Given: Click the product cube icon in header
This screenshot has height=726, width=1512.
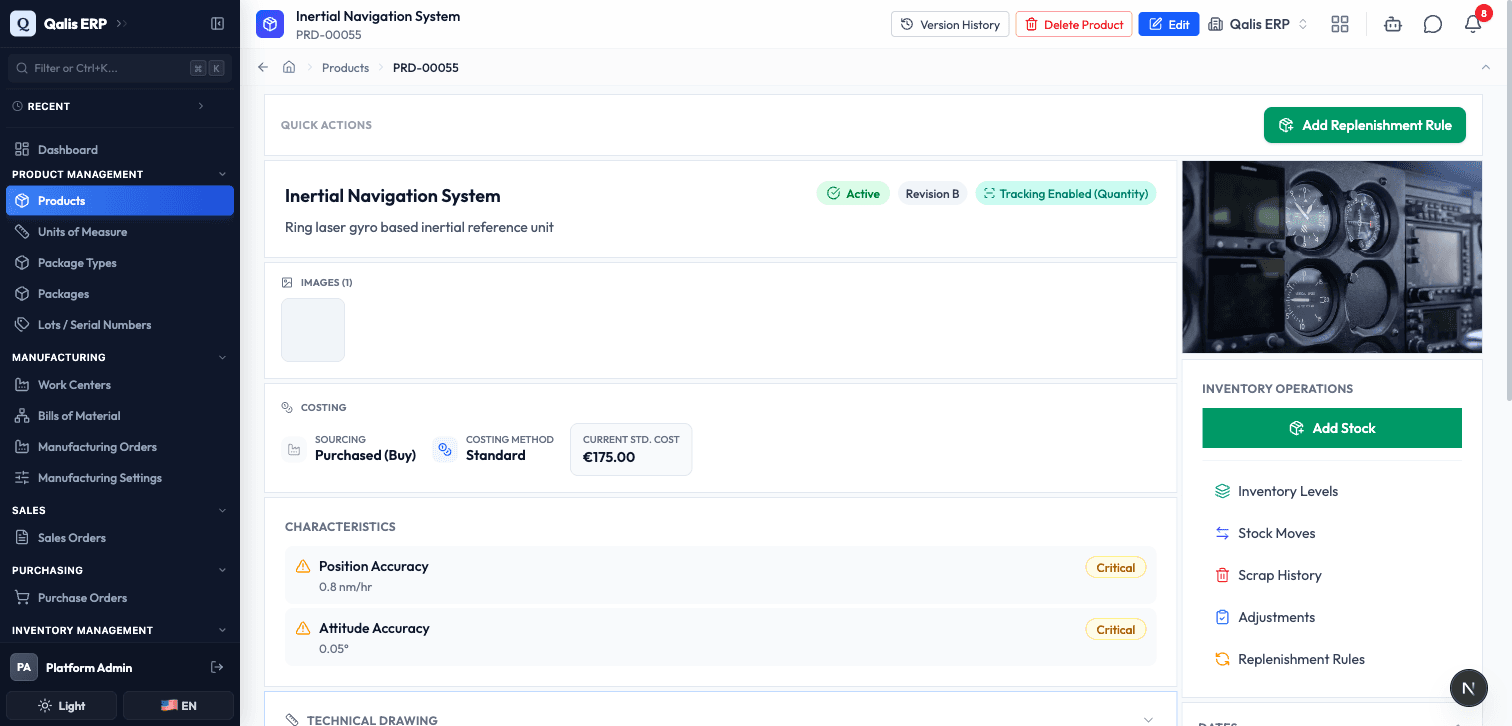Looking at the screenshot, I should point(270,24).
